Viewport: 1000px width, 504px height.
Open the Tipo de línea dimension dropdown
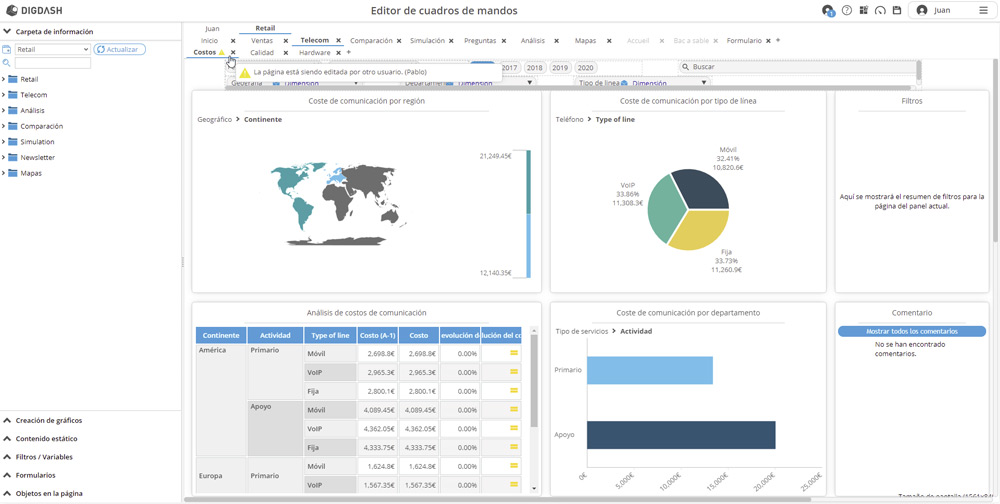pyautogui.click(x=705, y=83)
